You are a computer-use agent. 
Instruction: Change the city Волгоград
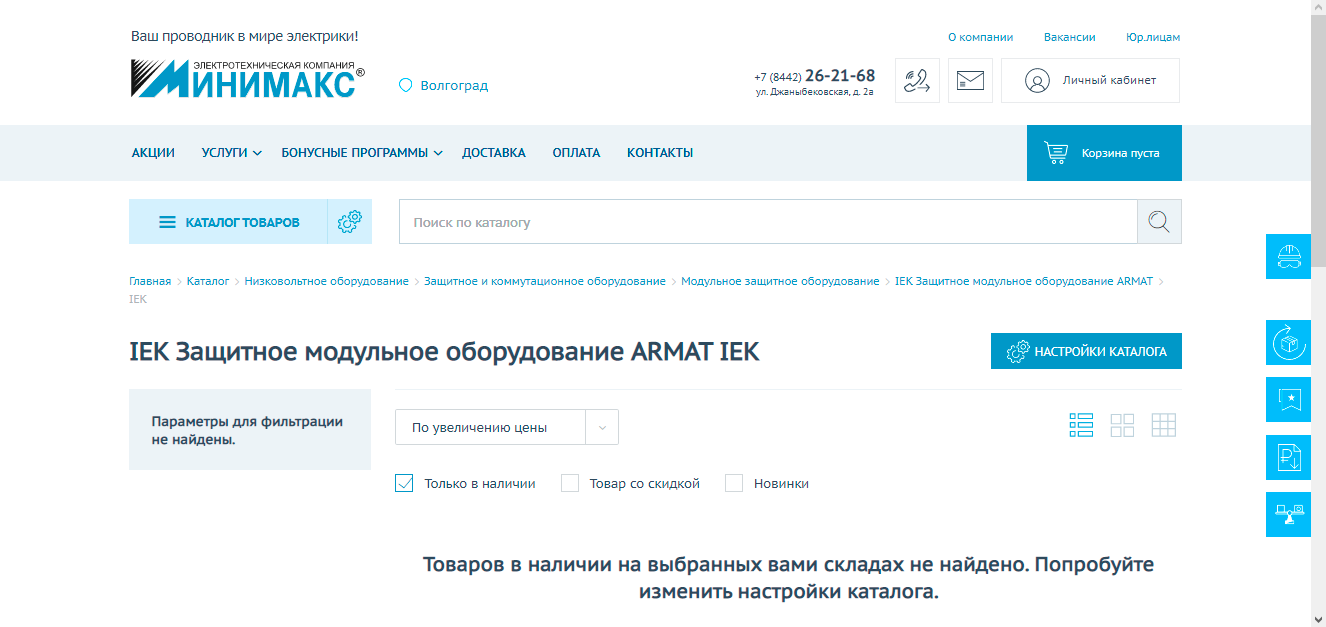click(454, 86)
